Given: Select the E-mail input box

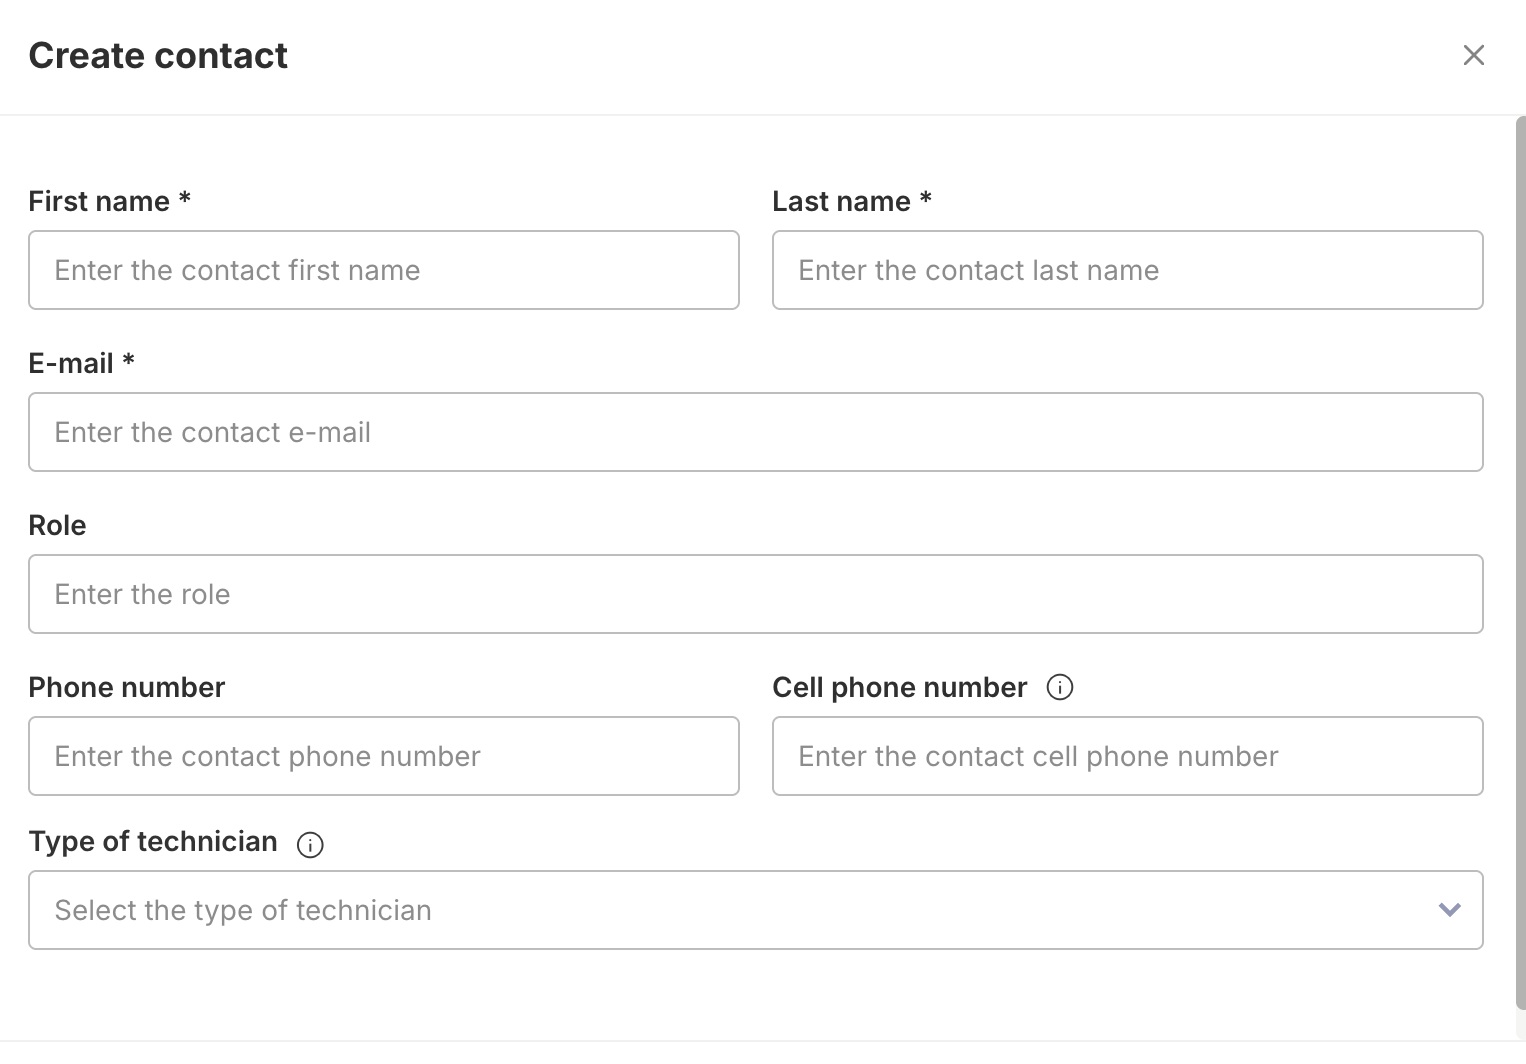Looking at the screenshot, I should [x=755, y=432].
